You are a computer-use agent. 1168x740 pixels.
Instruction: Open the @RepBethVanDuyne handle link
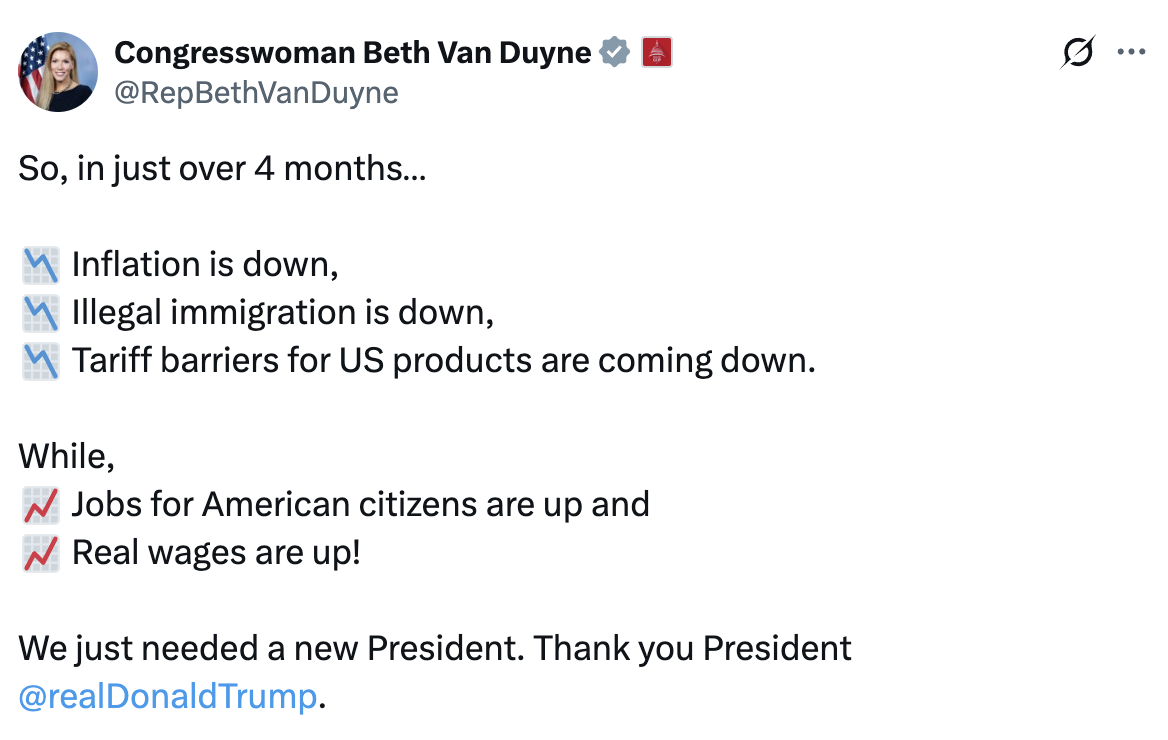[256, 93]
